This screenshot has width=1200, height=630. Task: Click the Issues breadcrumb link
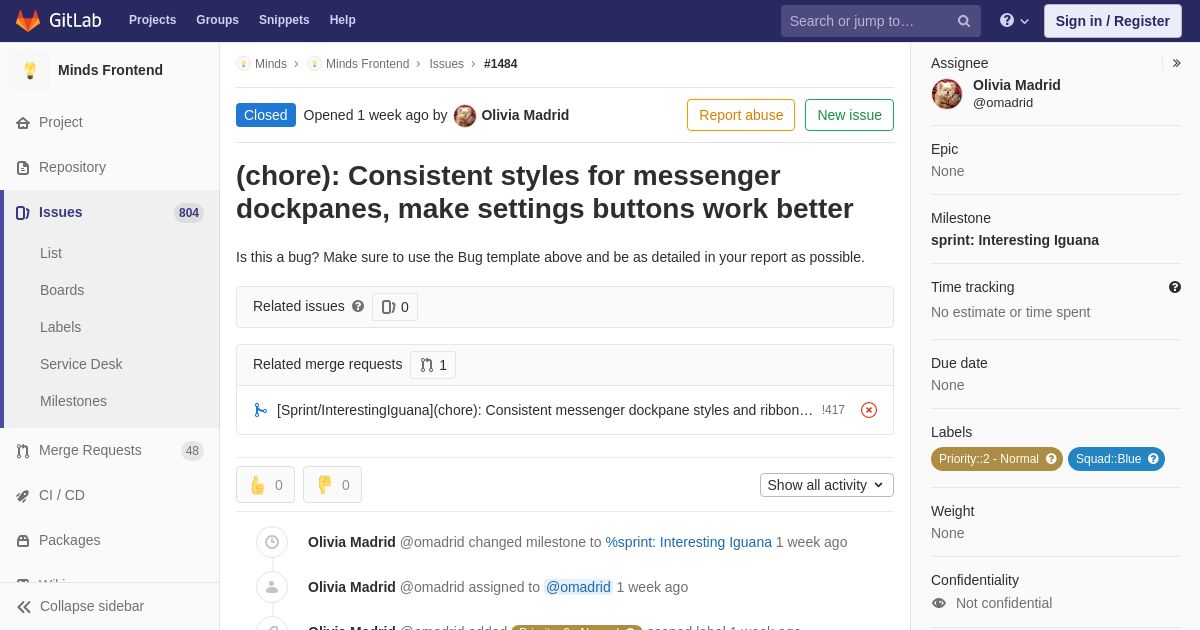447,64
